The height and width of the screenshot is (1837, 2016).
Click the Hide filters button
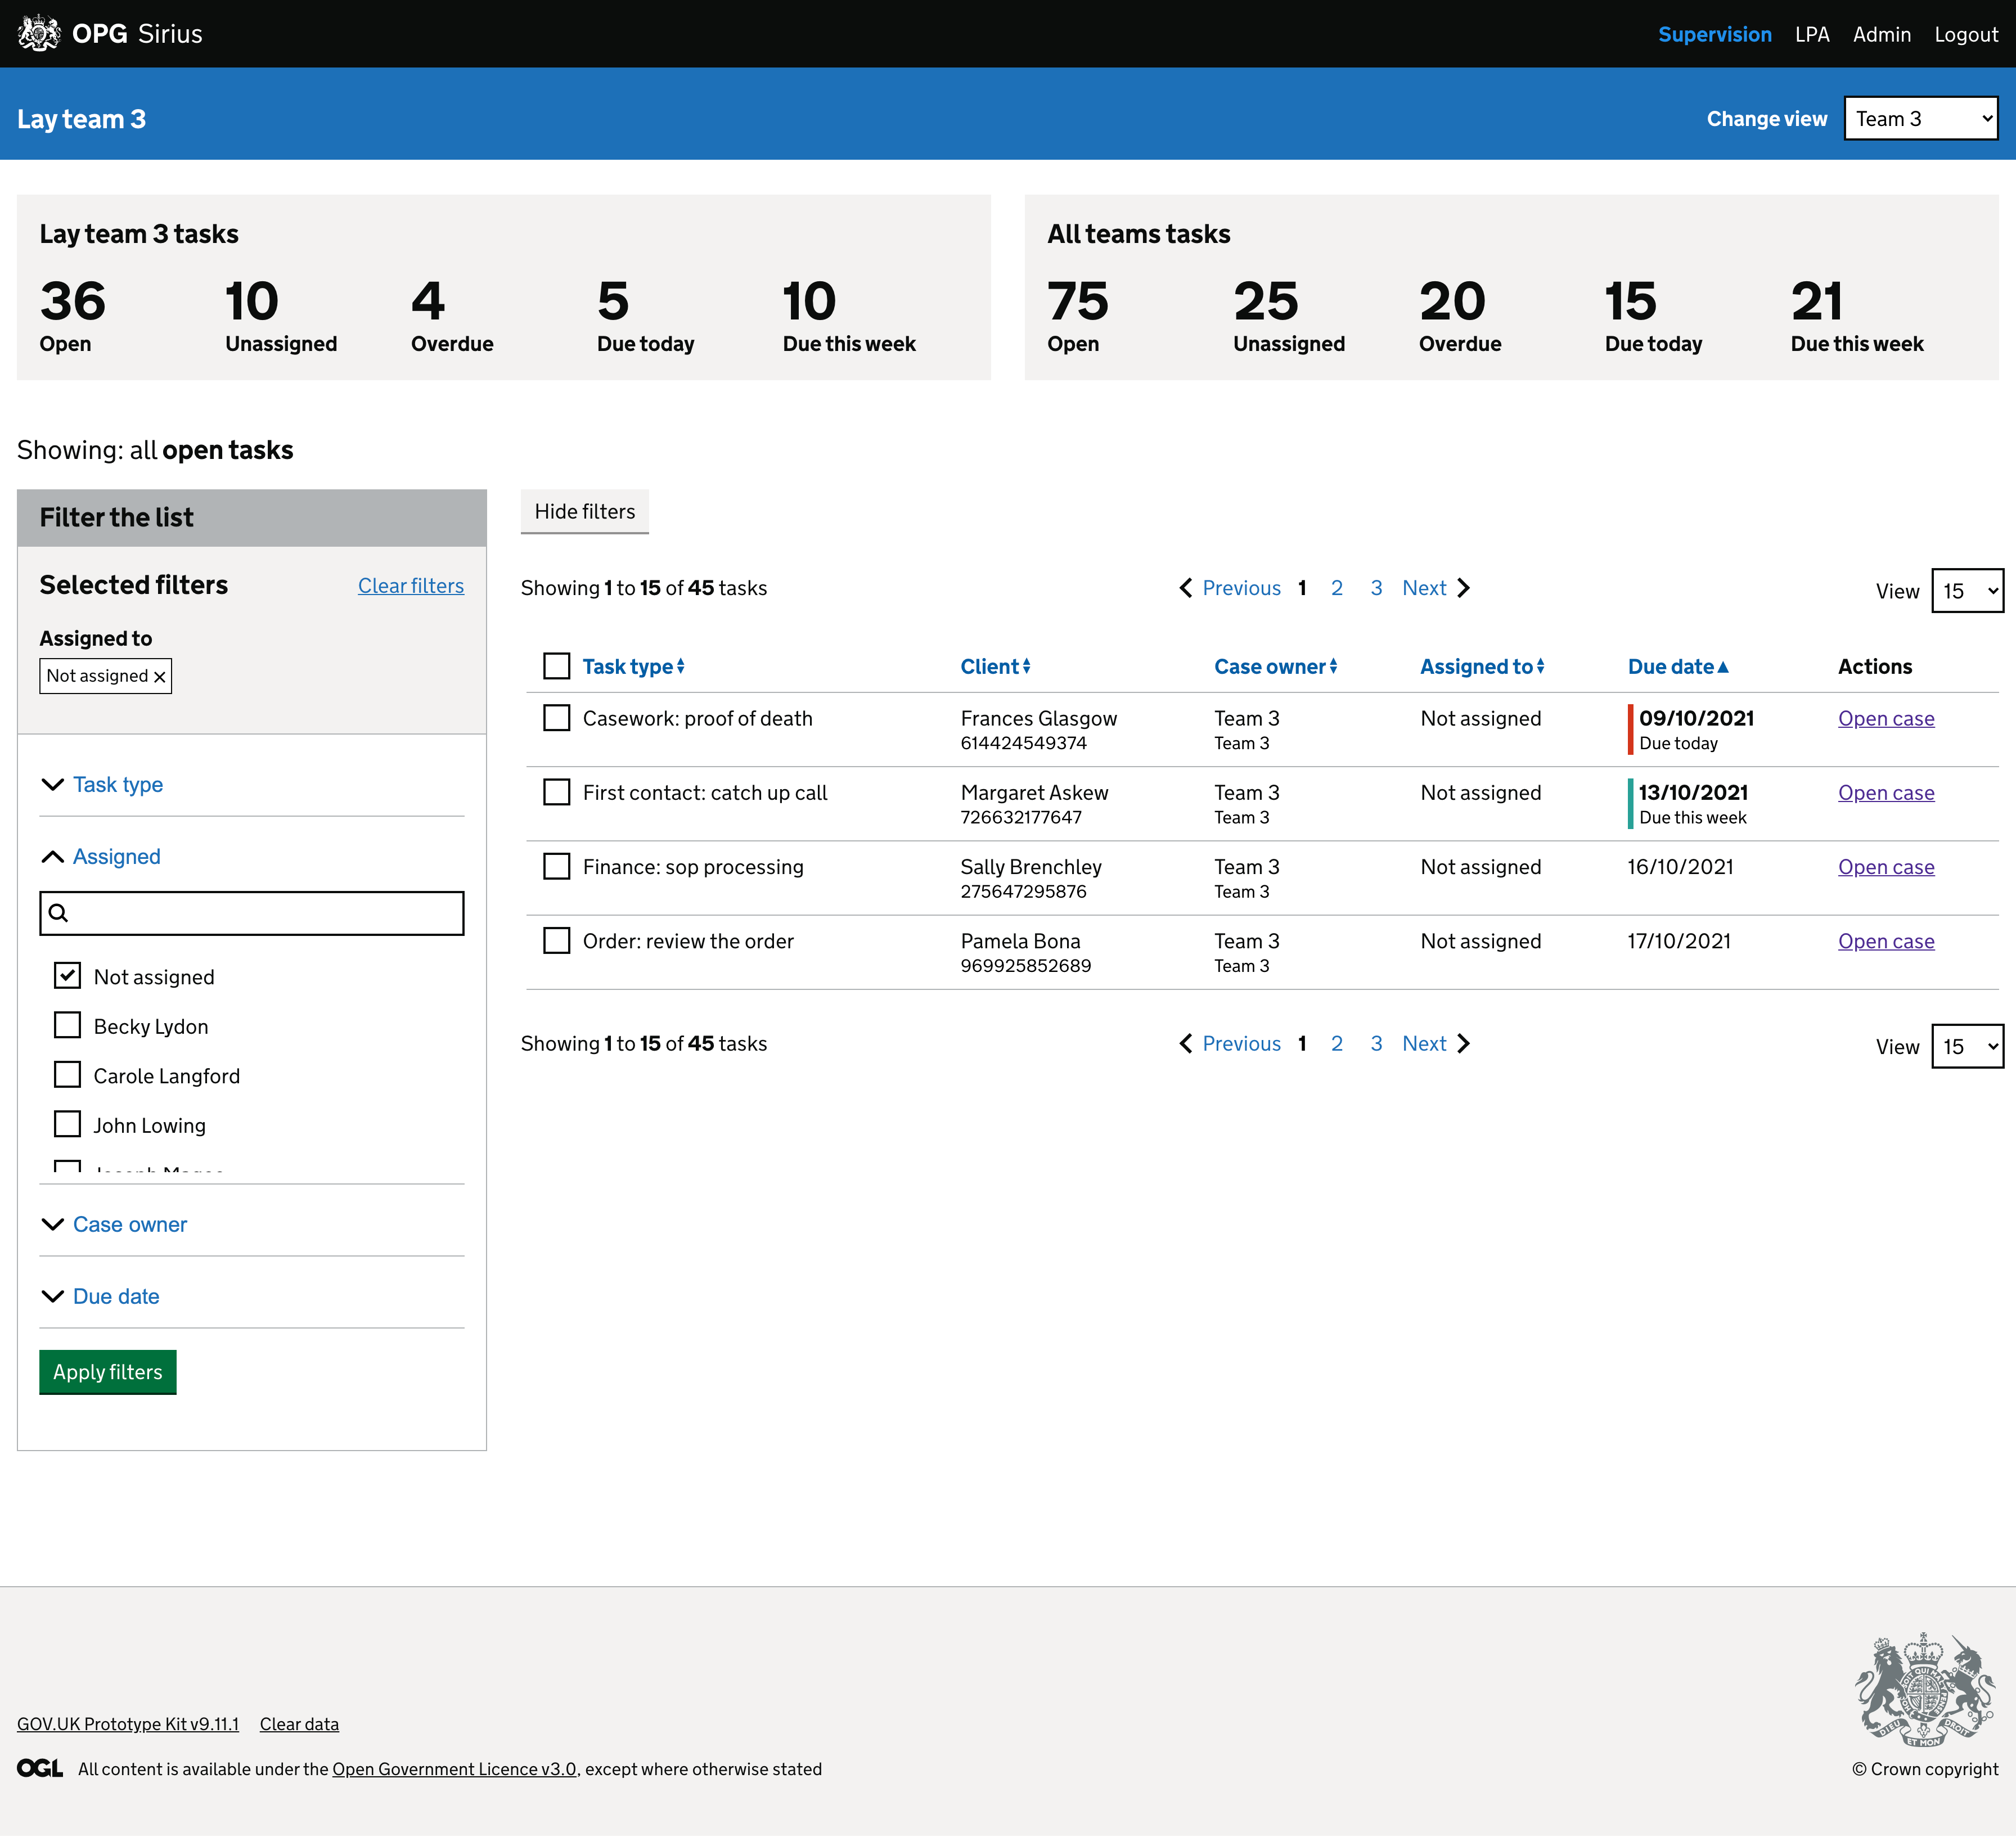click(585, 512)
